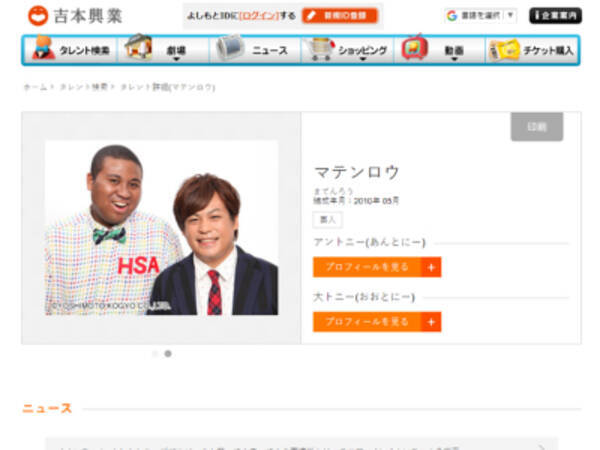The height and width of the screenshot is (450, 600).
Task: Open the 吉本興業 site title text
Action: tap(88, 16)
